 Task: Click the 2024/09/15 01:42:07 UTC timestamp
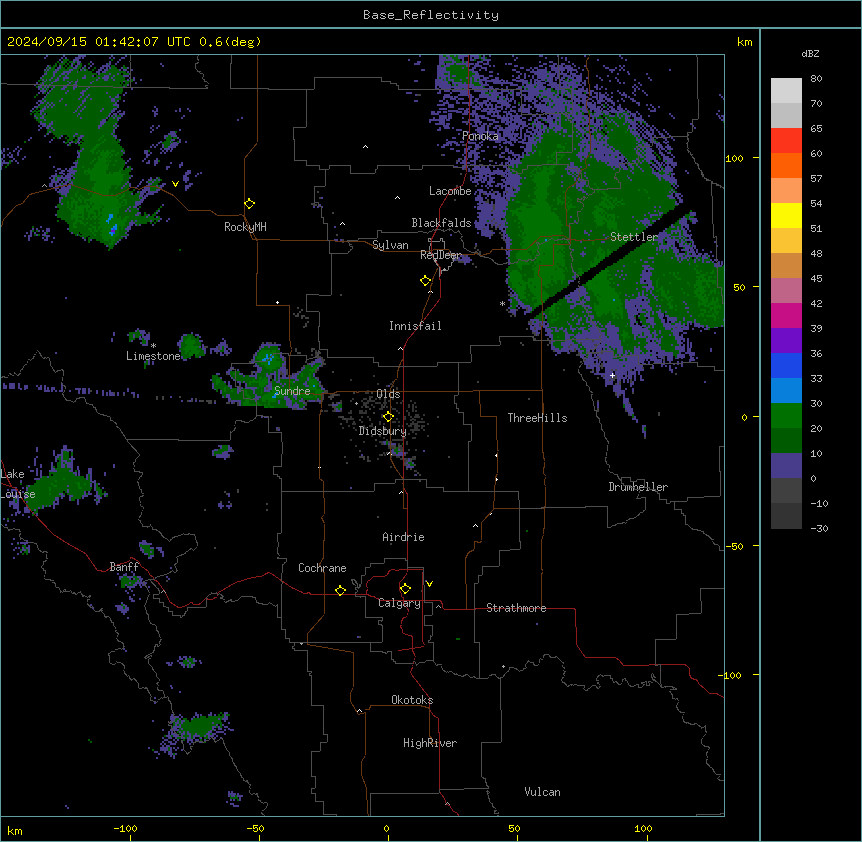[x=134, y=42]
